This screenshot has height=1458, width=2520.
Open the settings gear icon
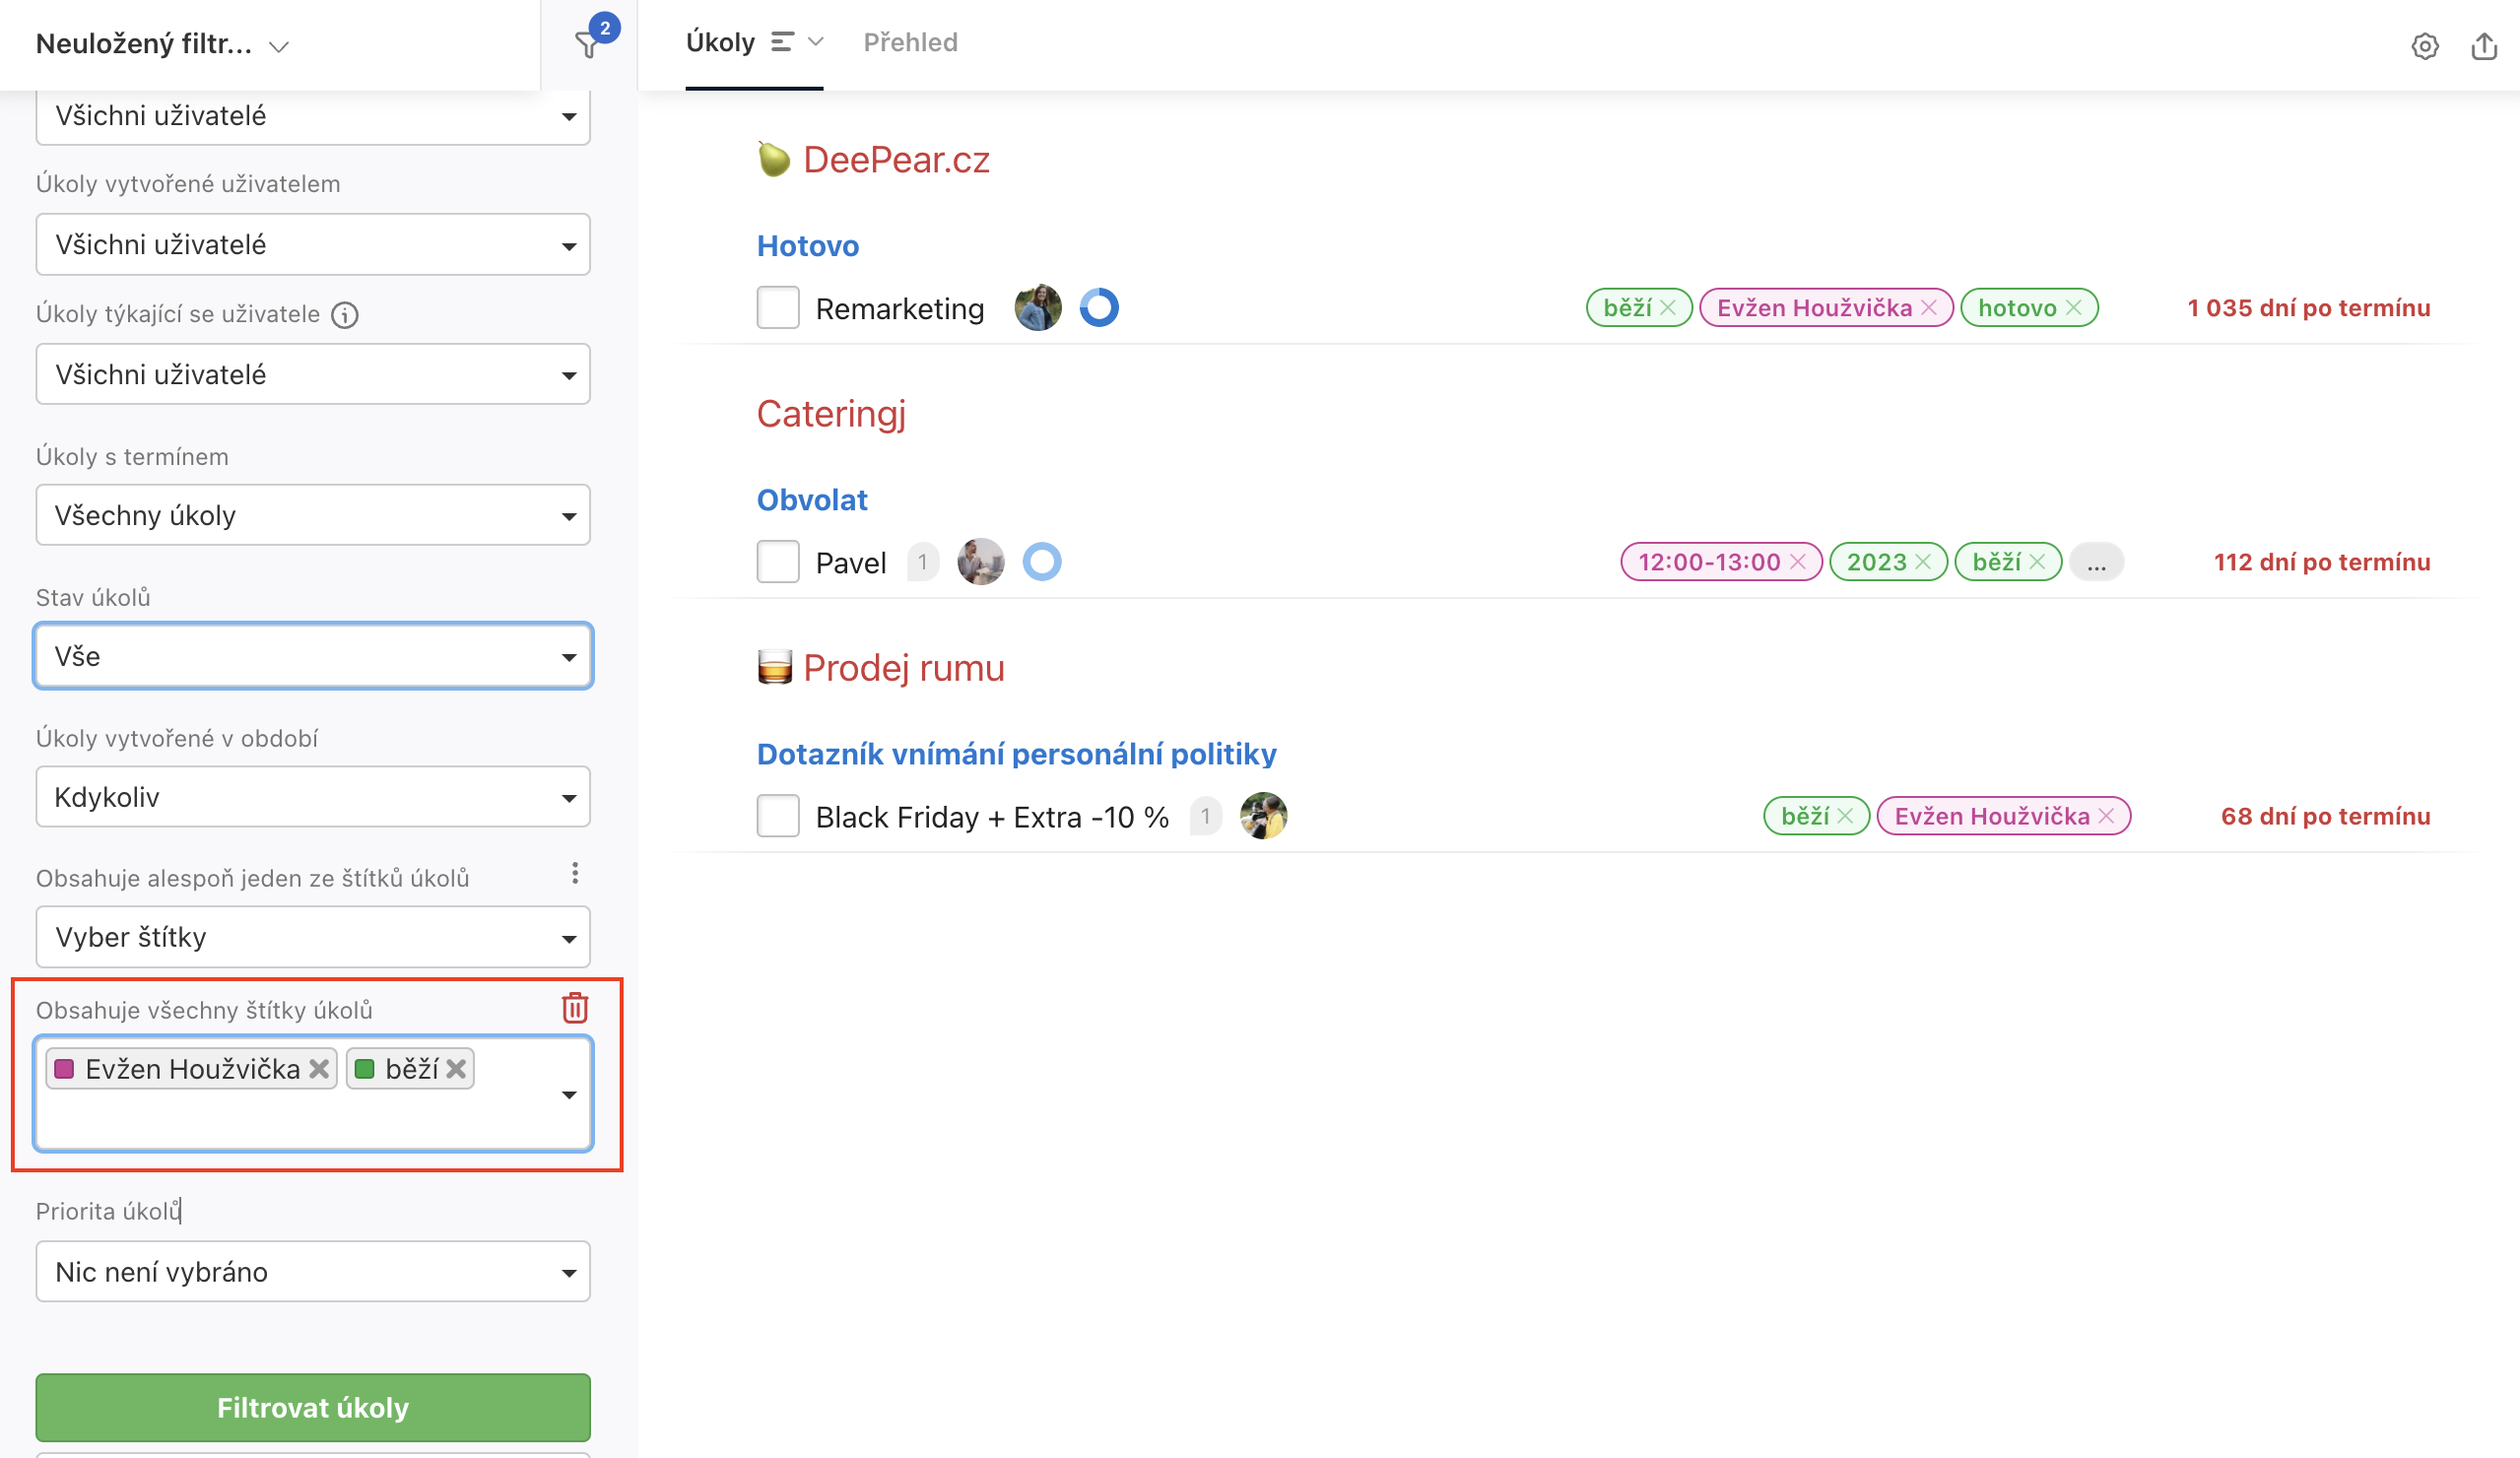coord(2424,46)
